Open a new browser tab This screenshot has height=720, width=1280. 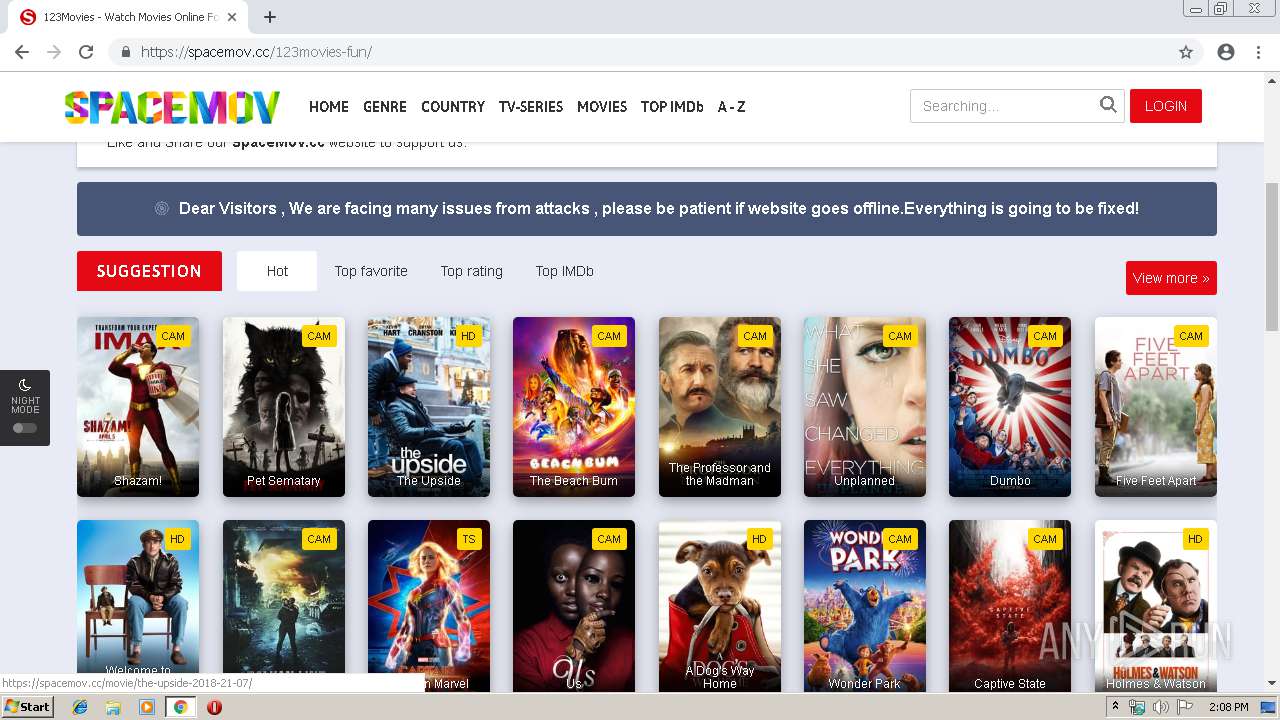click(x=270, y=17)
